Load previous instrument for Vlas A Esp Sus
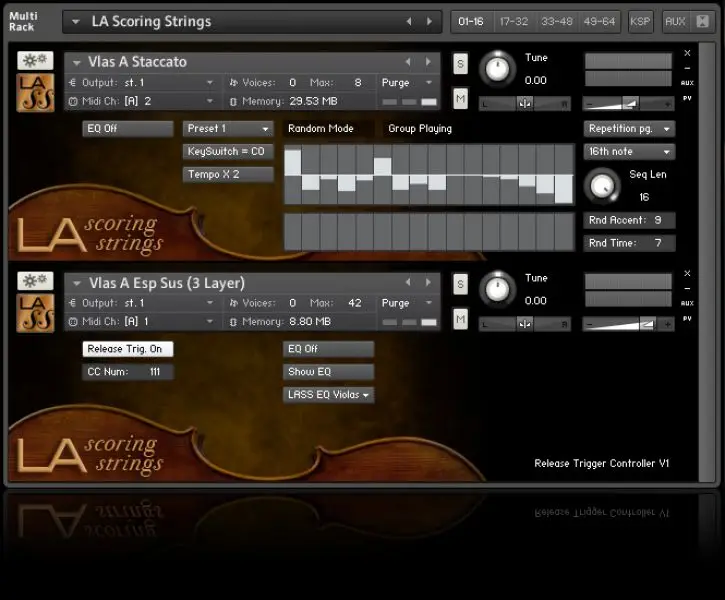This screenshot has height=600, width=725. [x=408, y=282]
